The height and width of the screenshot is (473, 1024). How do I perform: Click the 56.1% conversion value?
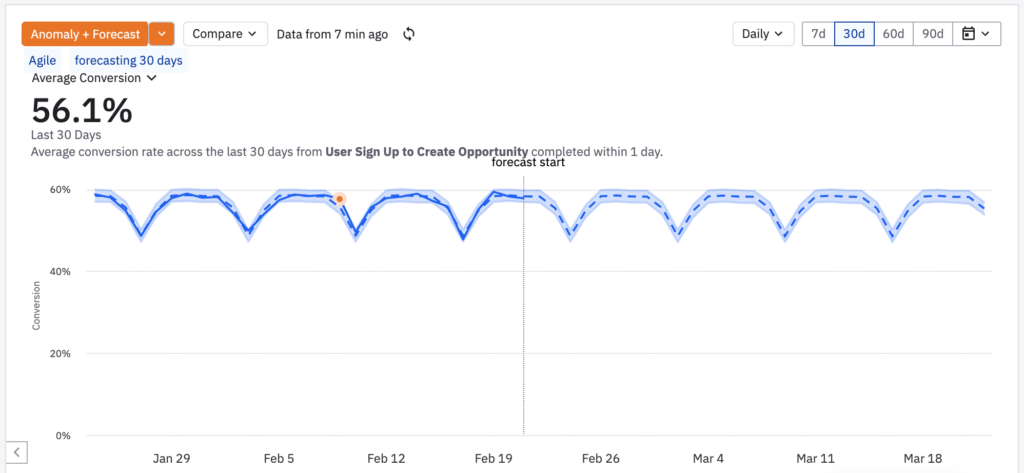coord(82,110)
